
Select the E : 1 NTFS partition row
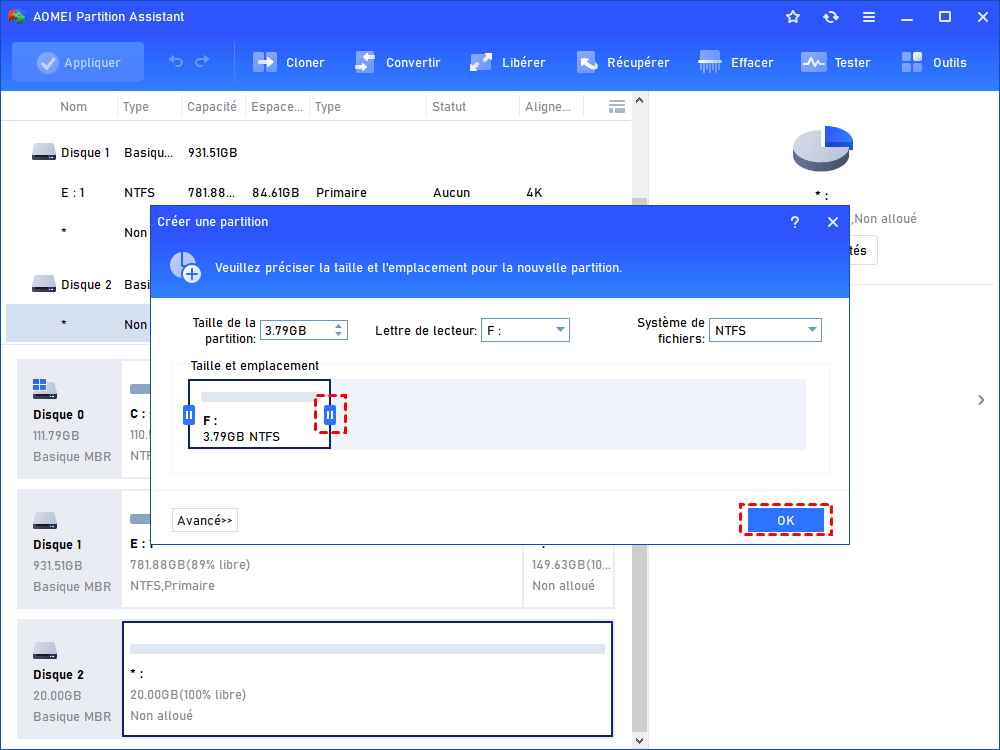click(316, 193)
